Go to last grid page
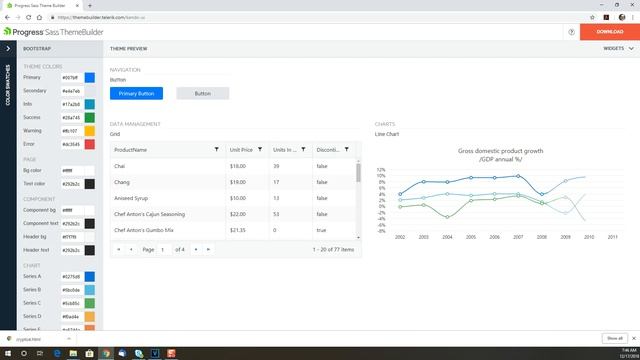This screenshot has height=360, width=640. (x=208, y=249)
